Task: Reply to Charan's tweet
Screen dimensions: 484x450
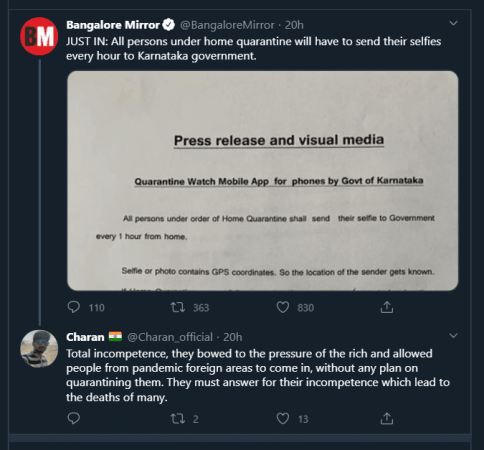Action: [74, 418]
